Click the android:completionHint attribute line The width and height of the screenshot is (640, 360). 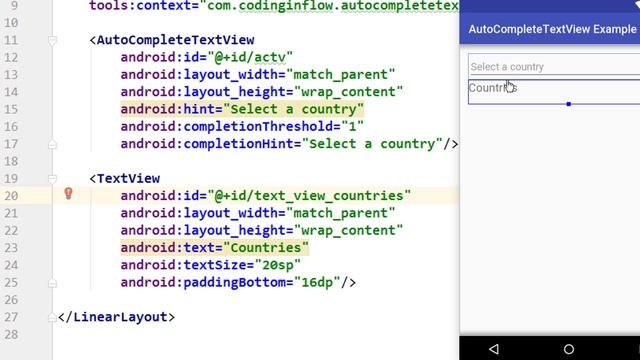coord(289,144)
